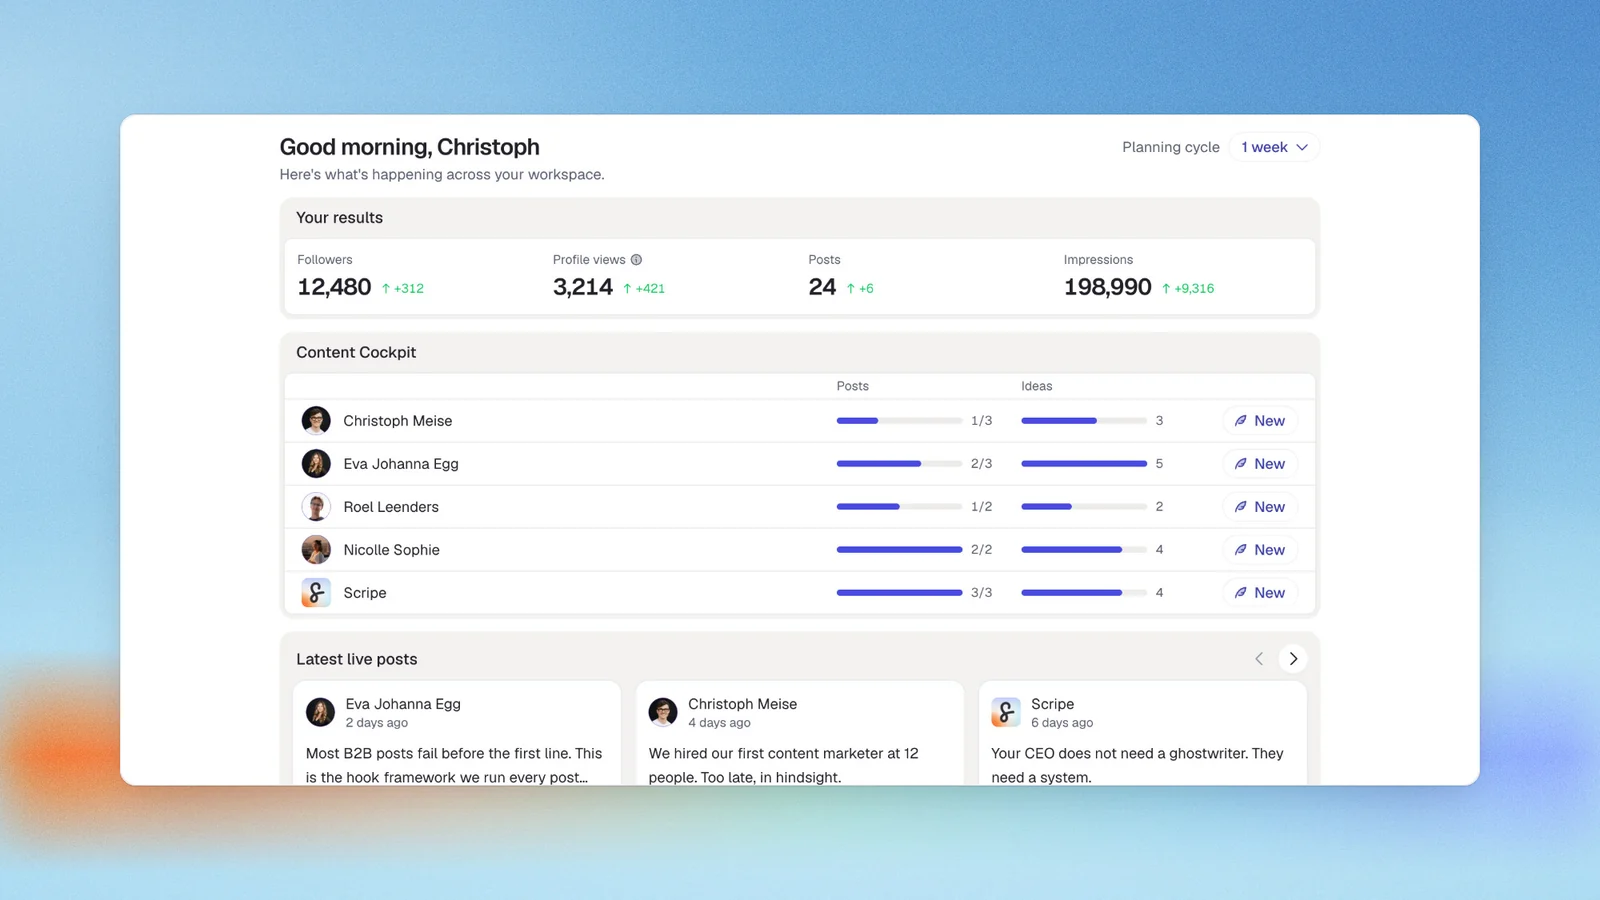1600x900 pixels.
Task: Click Eva Johanna Egg's avatar in live posts
Action: click(320, 712)
